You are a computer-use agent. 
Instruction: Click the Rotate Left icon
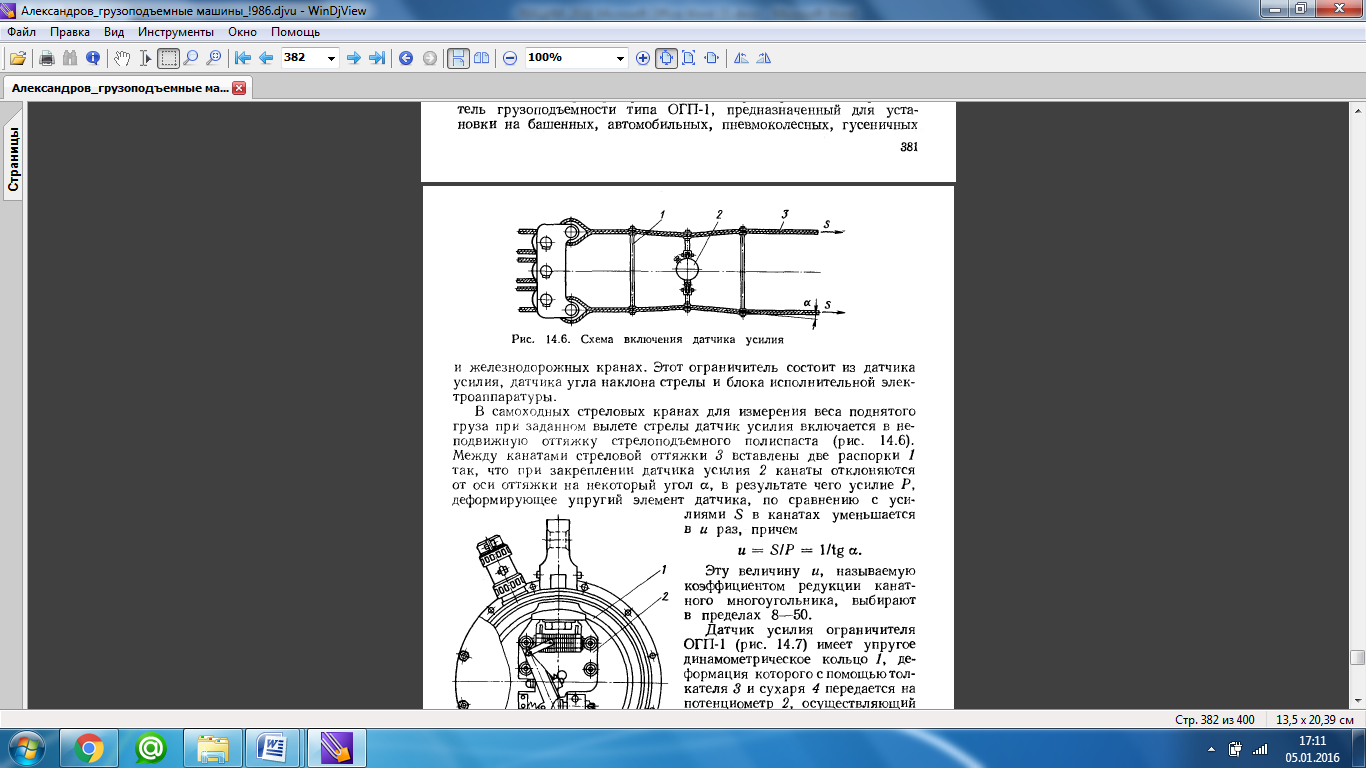741,58
